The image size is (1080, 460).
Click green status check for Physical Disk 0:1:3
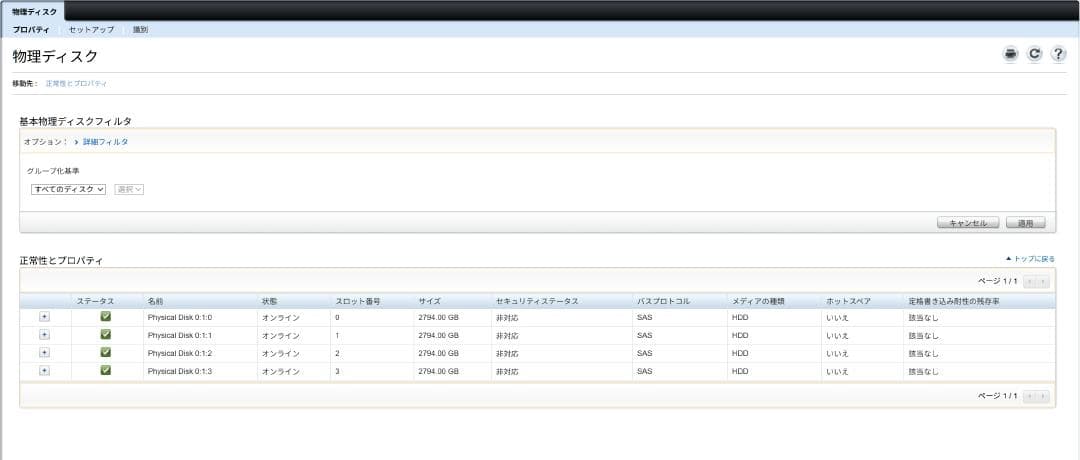point(105,370)
